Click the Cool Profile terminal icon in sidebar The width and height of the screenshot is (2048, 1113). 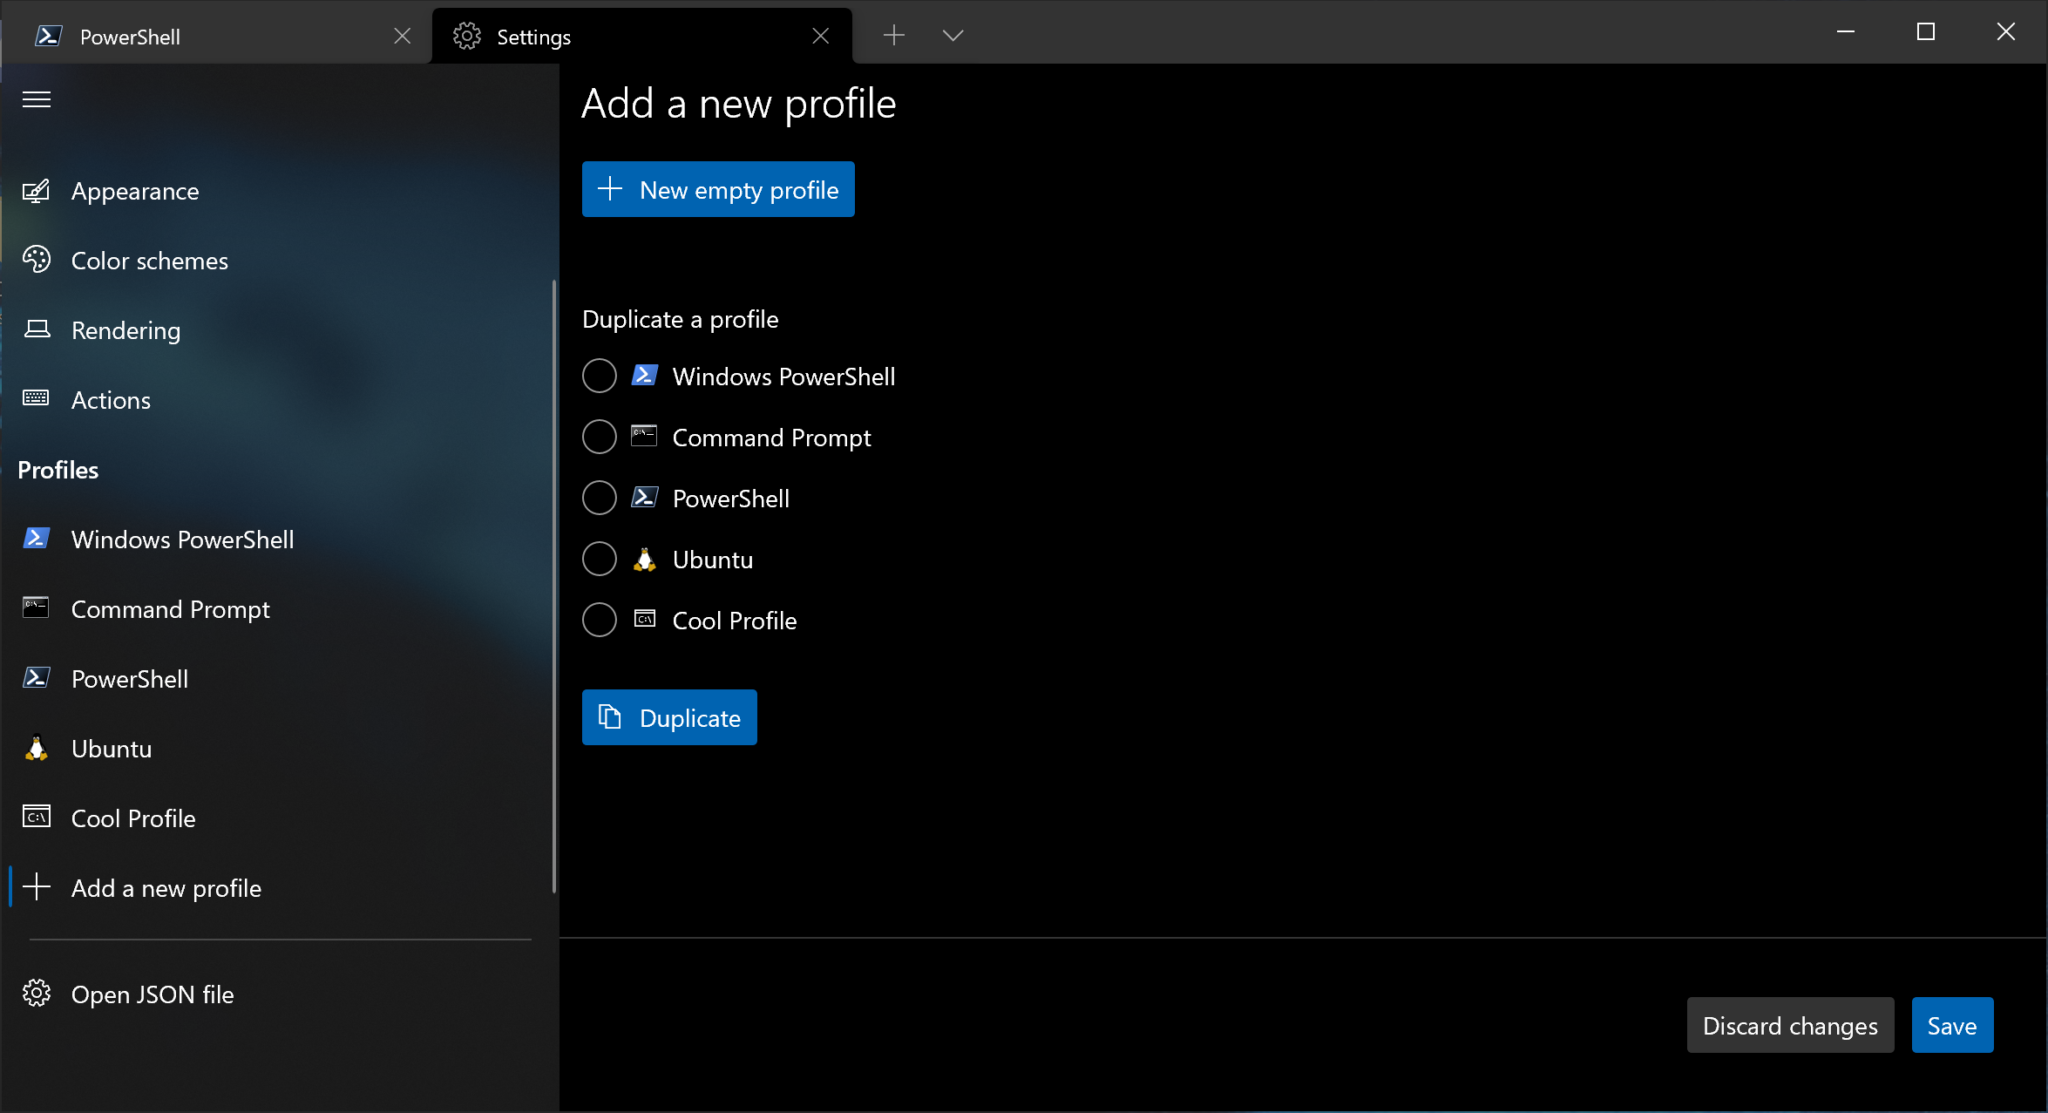coord(36,817)
